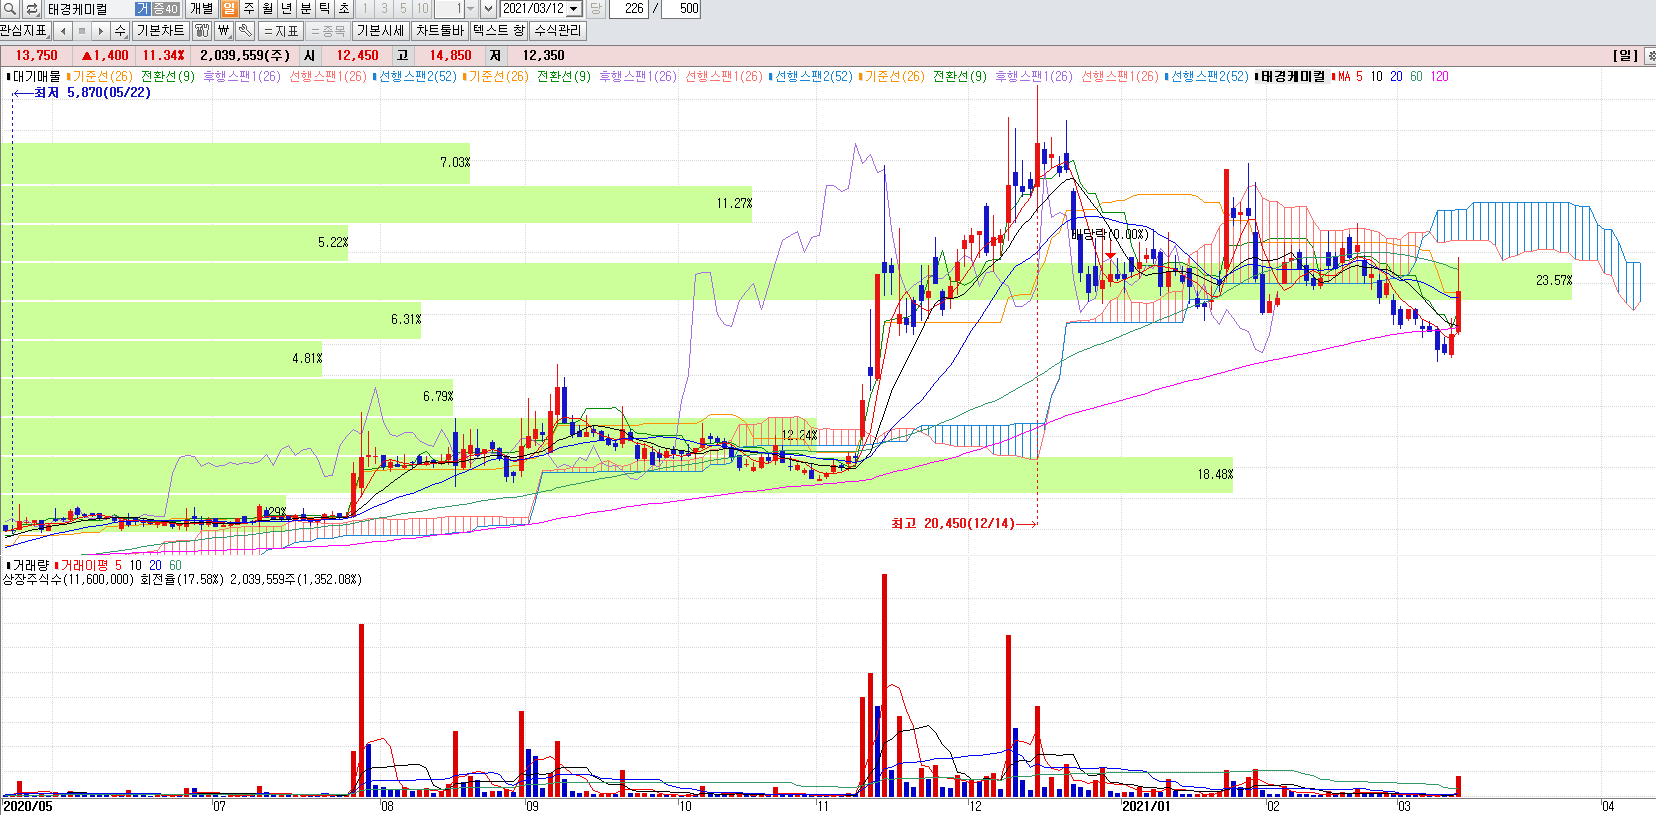1656x815 pixels.
Task: Click the stock search magnifier icon
Action: pyautogui.click(x=10, y=8)
